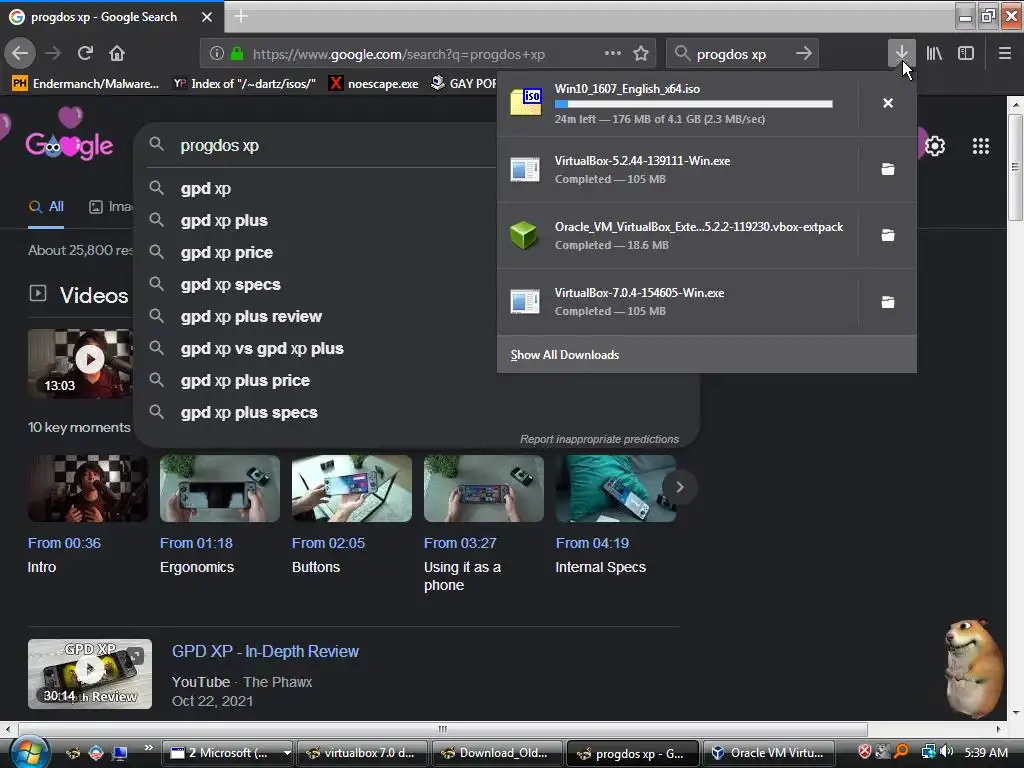Image resolution: width=1024 pixels, height=768 pixels.
Task: Open the Internal Specs key moment thumbnail
Action: pyautogui.click(x=616, y=488)
